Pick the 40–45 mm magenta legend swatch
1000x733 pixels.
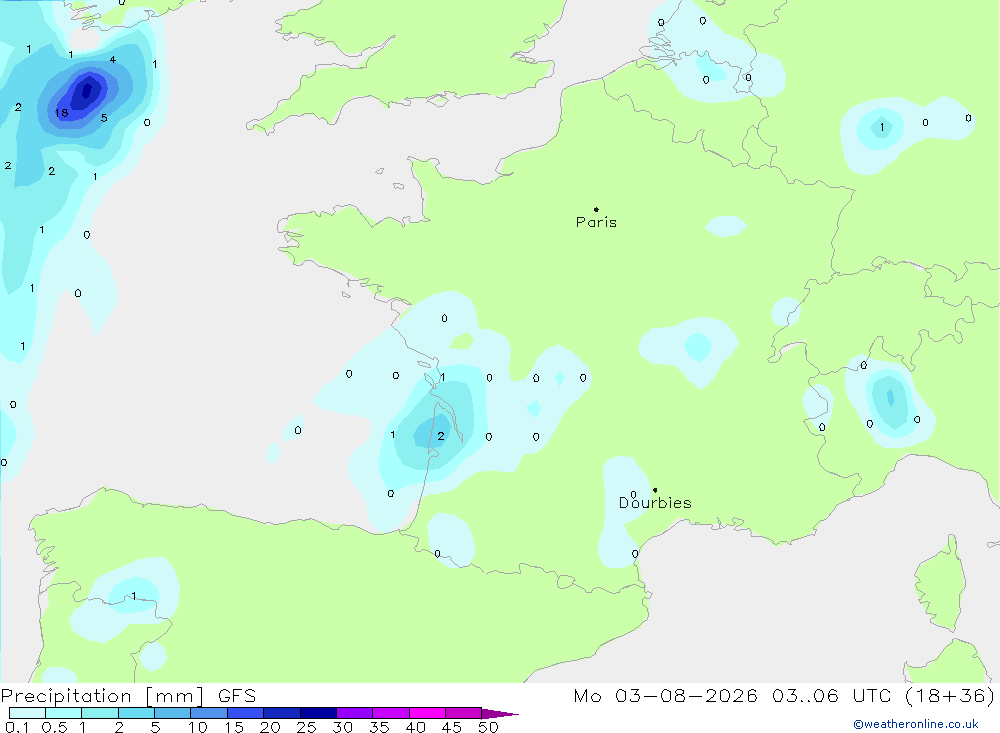point(427,713)
